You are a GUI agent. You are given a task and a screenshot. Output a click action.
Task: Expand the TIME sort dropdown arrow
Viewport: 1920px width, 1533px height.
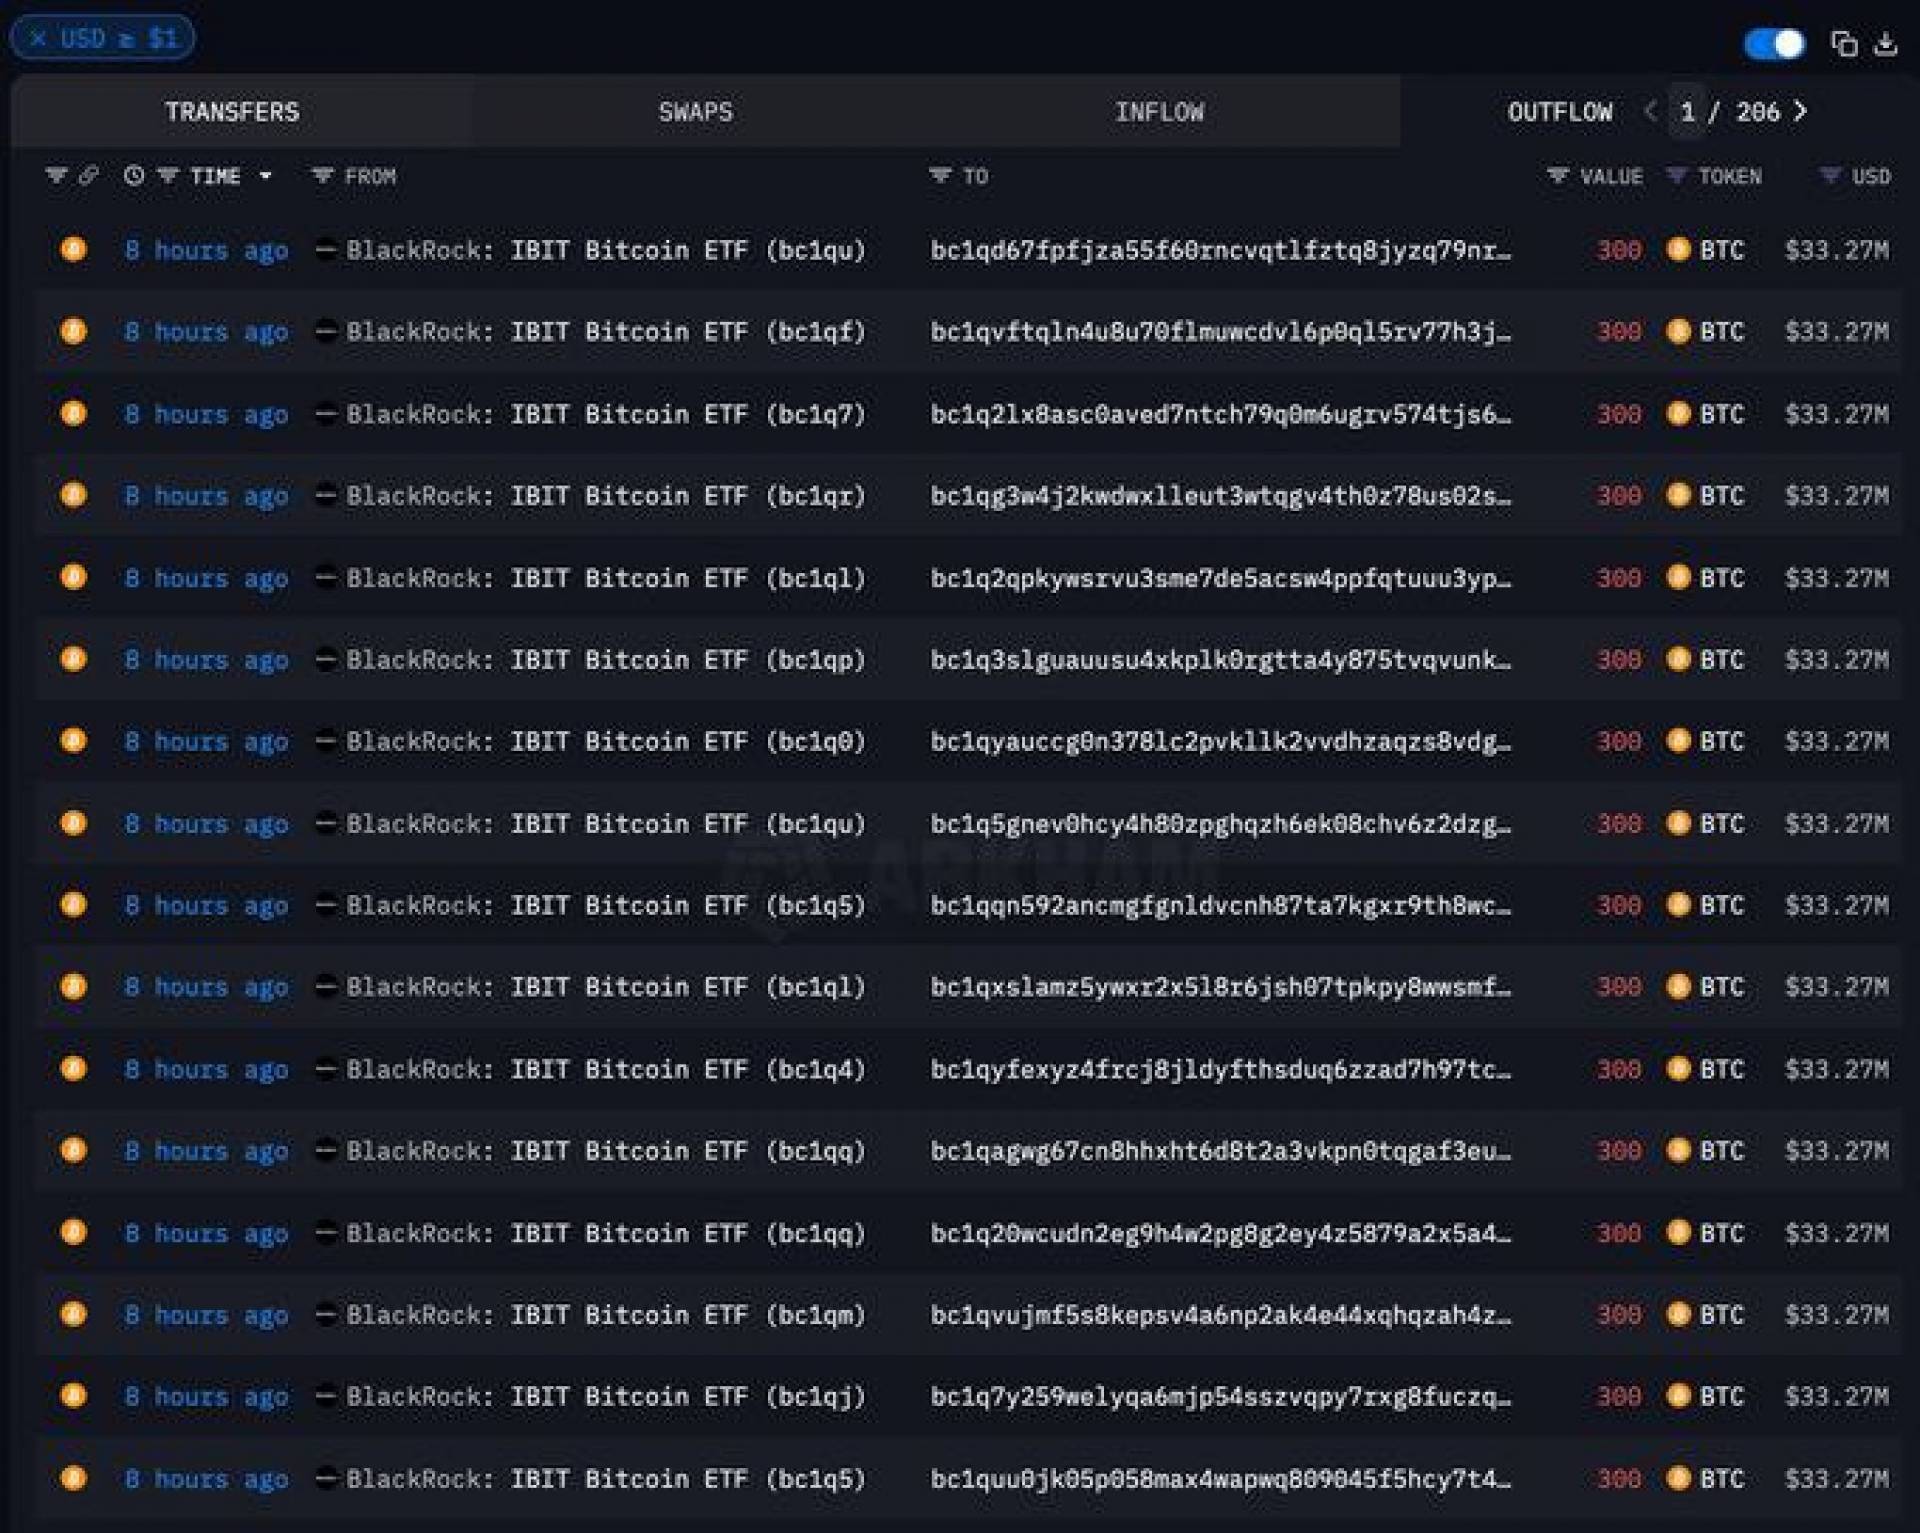click(x=265, y=176)
